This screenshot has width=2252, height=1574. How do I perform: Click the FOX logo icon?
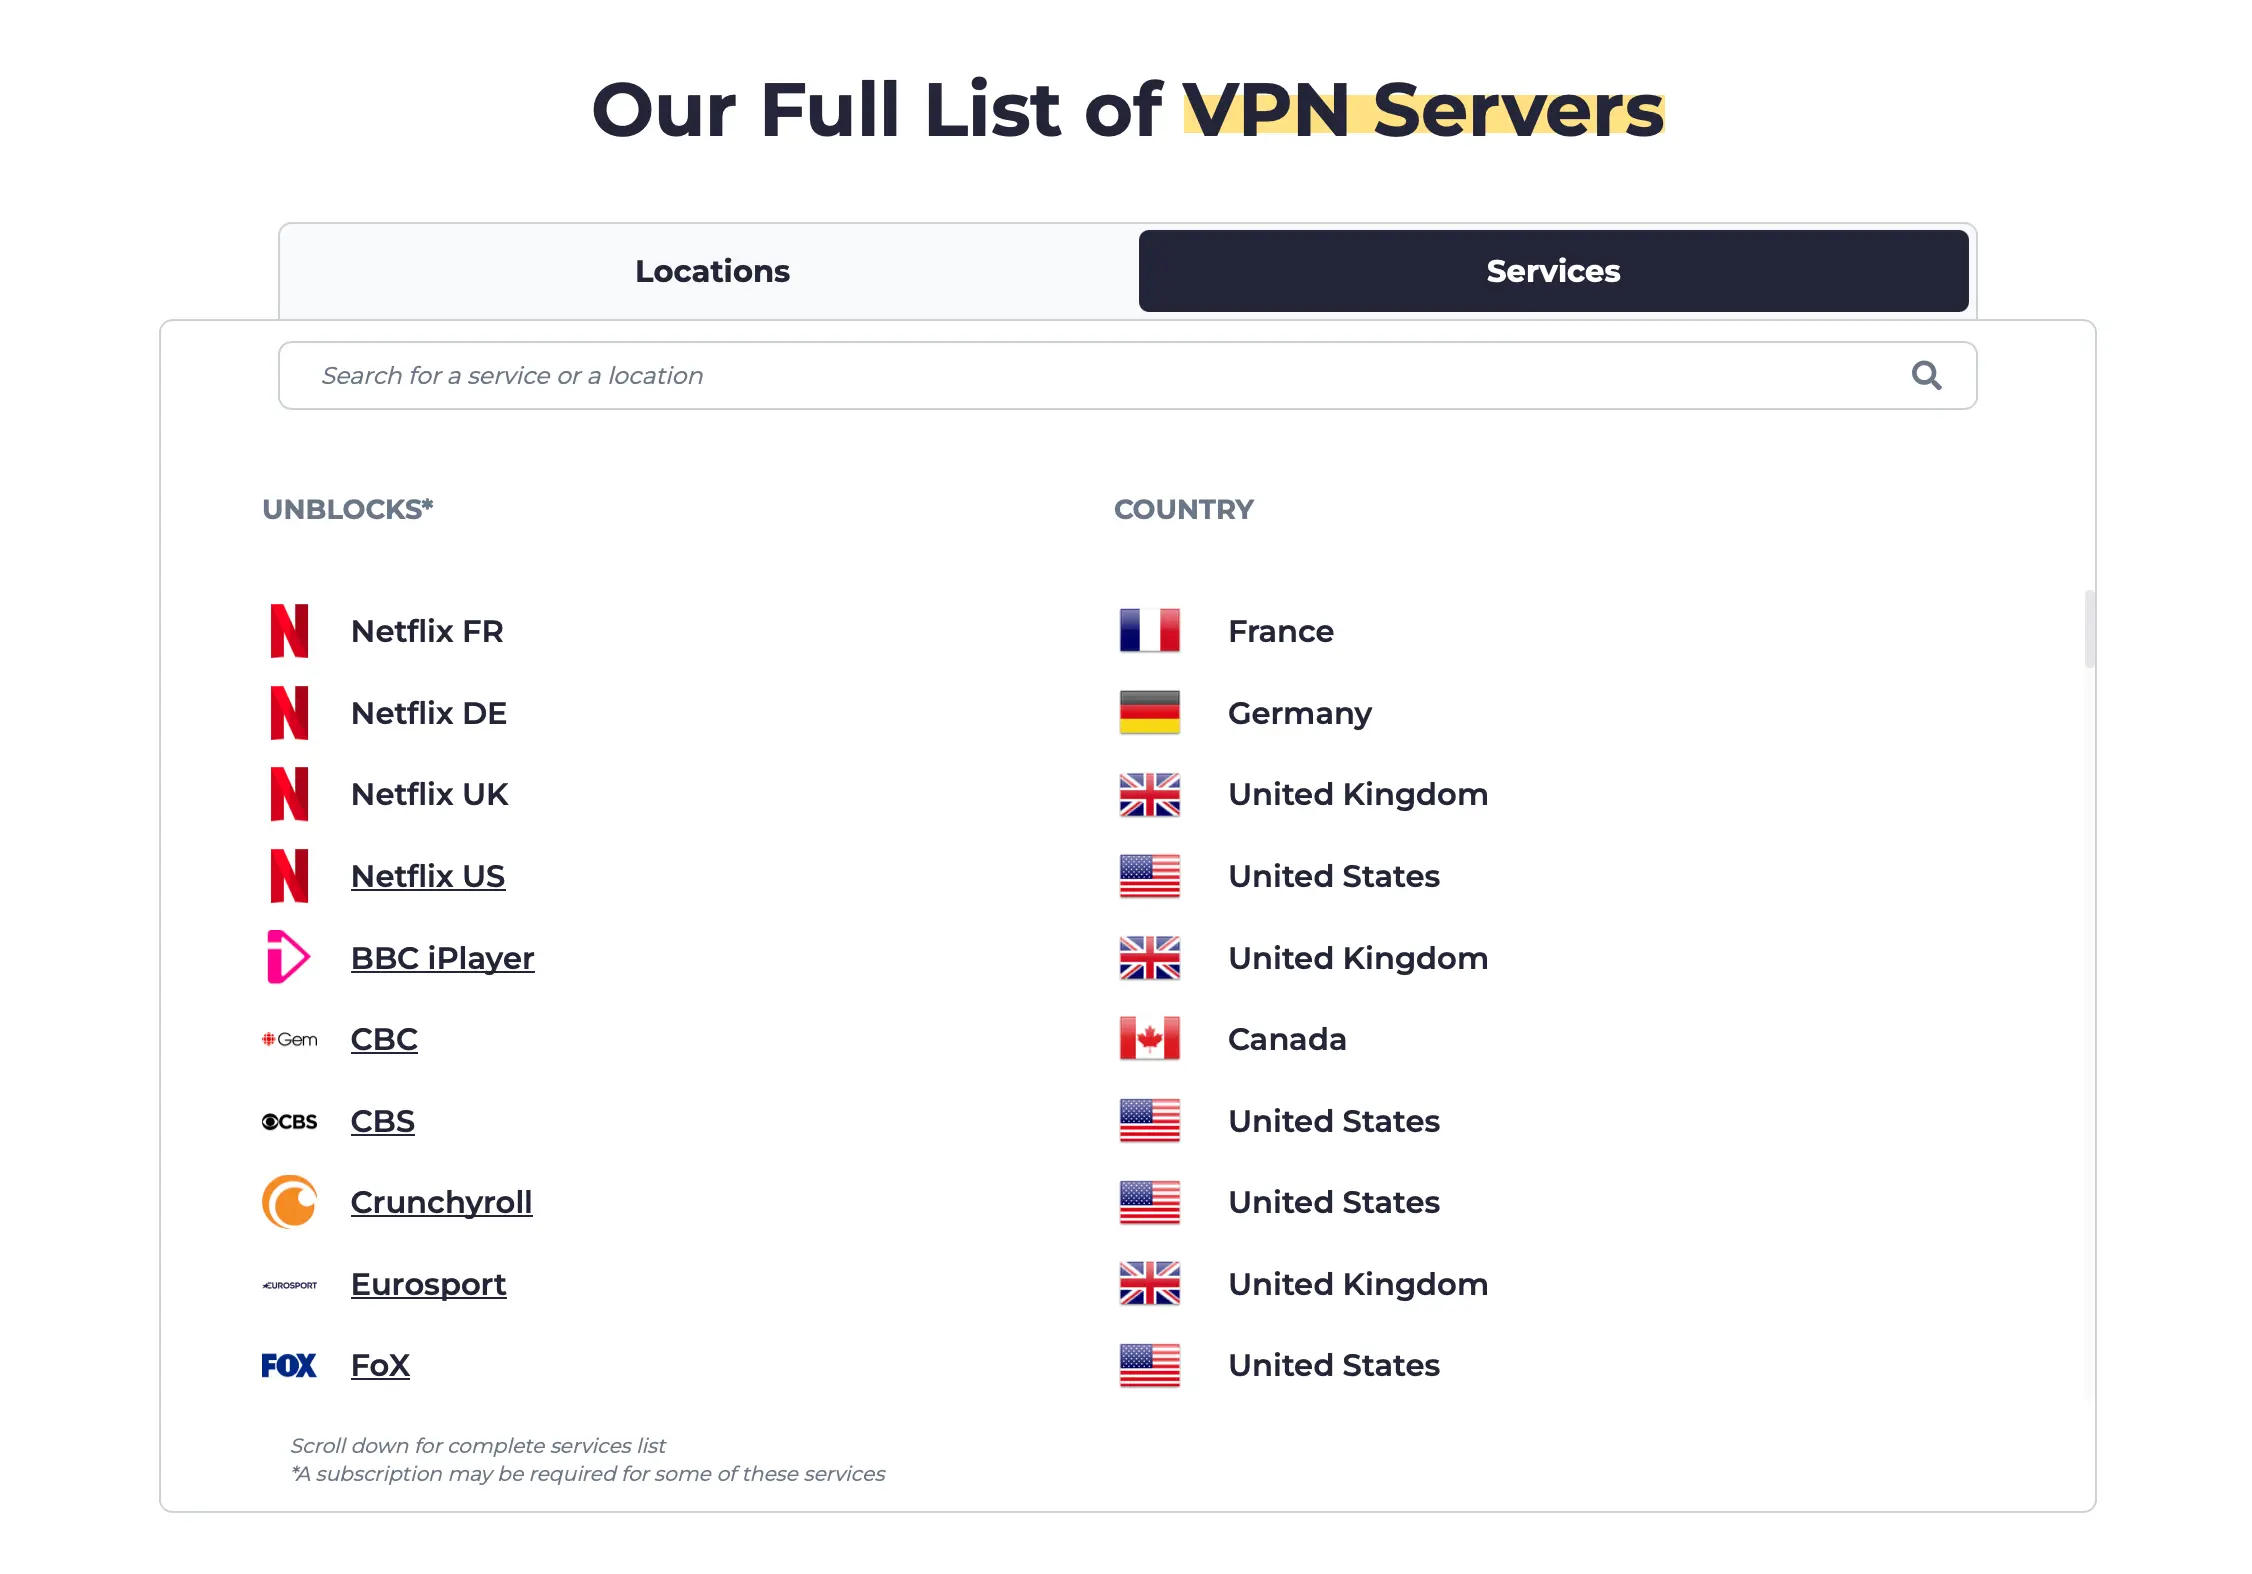point(288,1364)
